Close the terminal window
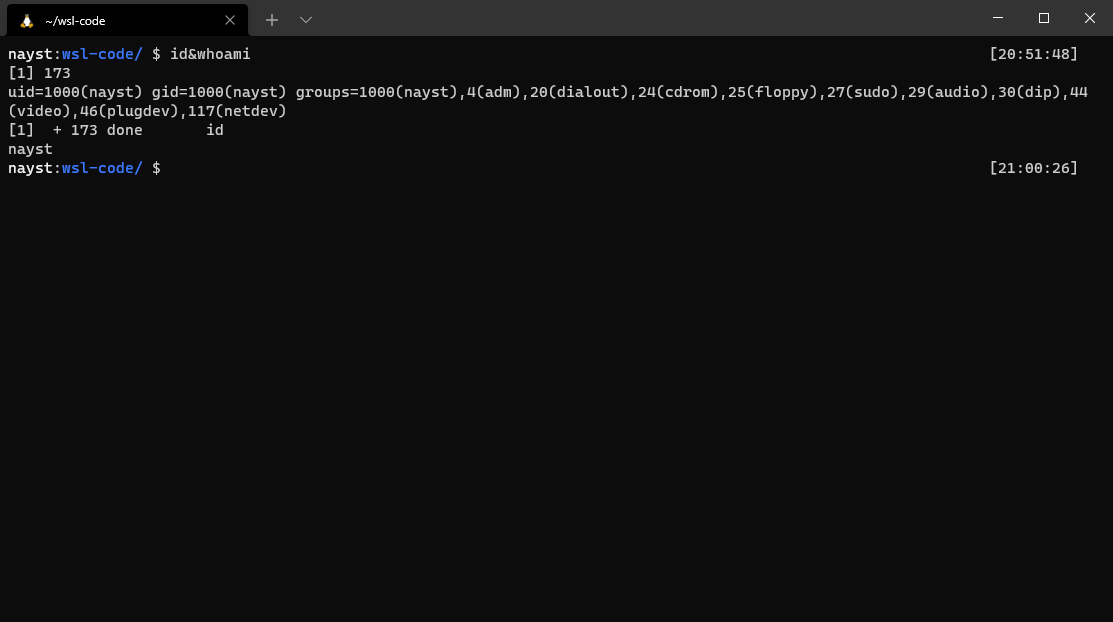The image size is (1113, 622). pos(1090,18)
